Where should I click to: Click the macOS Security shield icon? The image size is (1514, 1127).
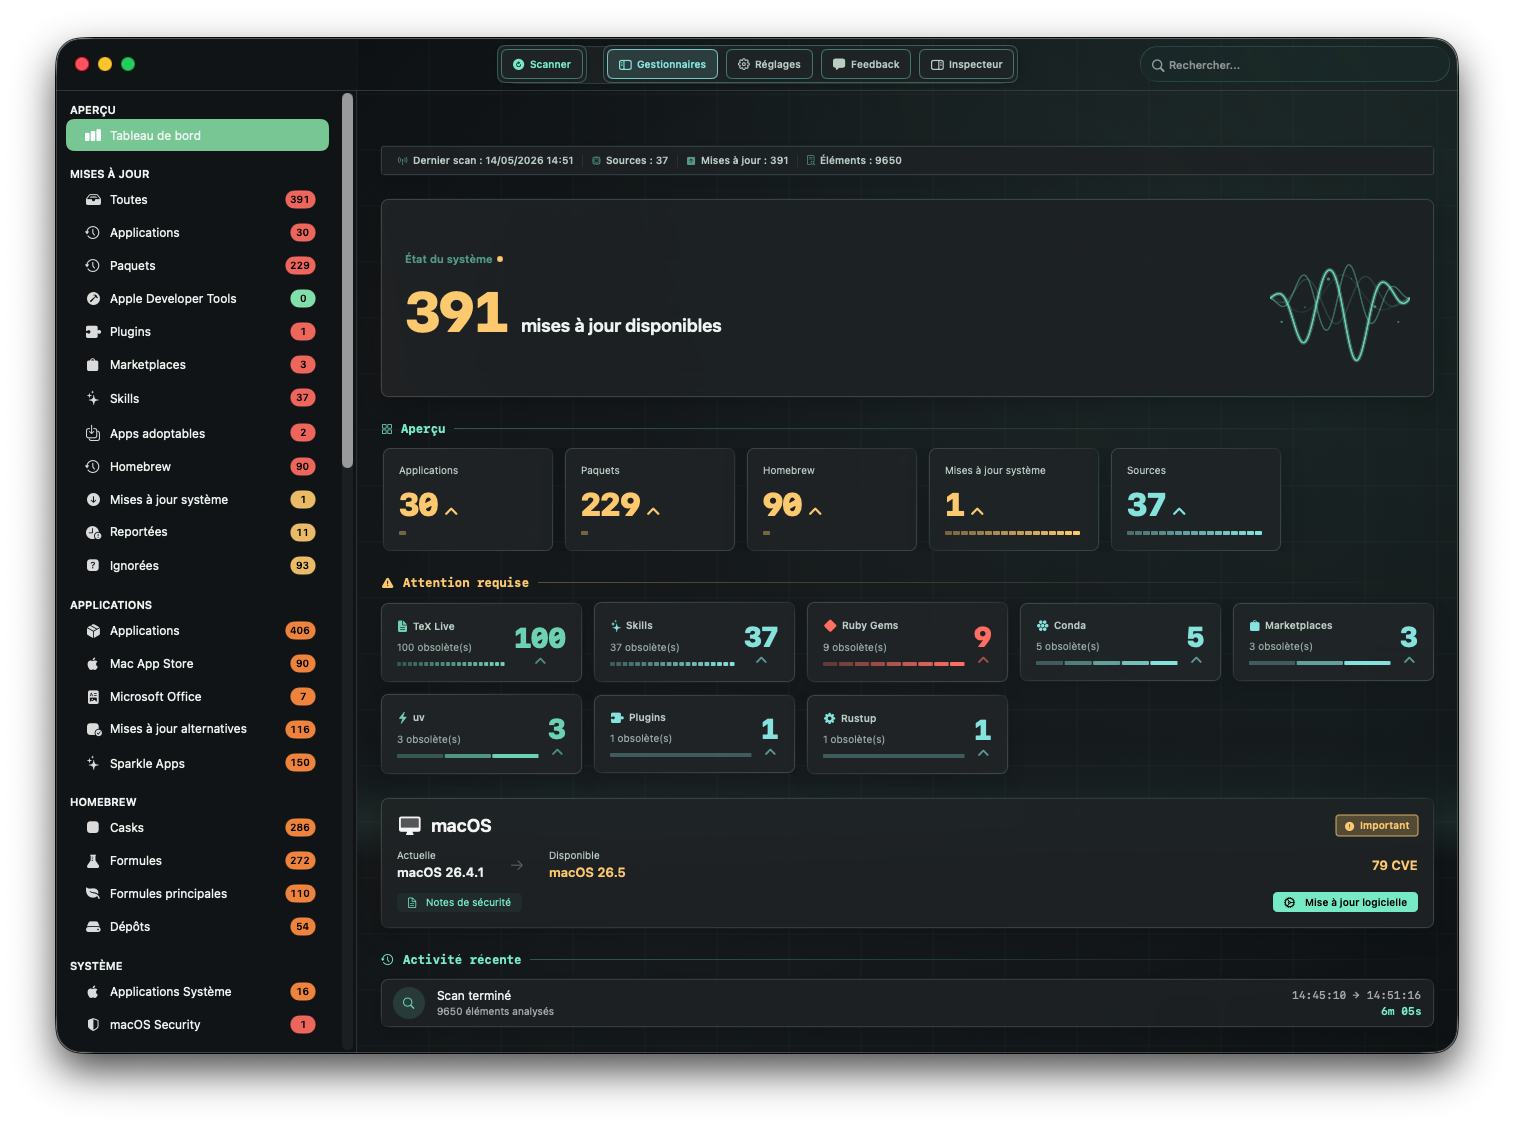tap(93, 1025)
